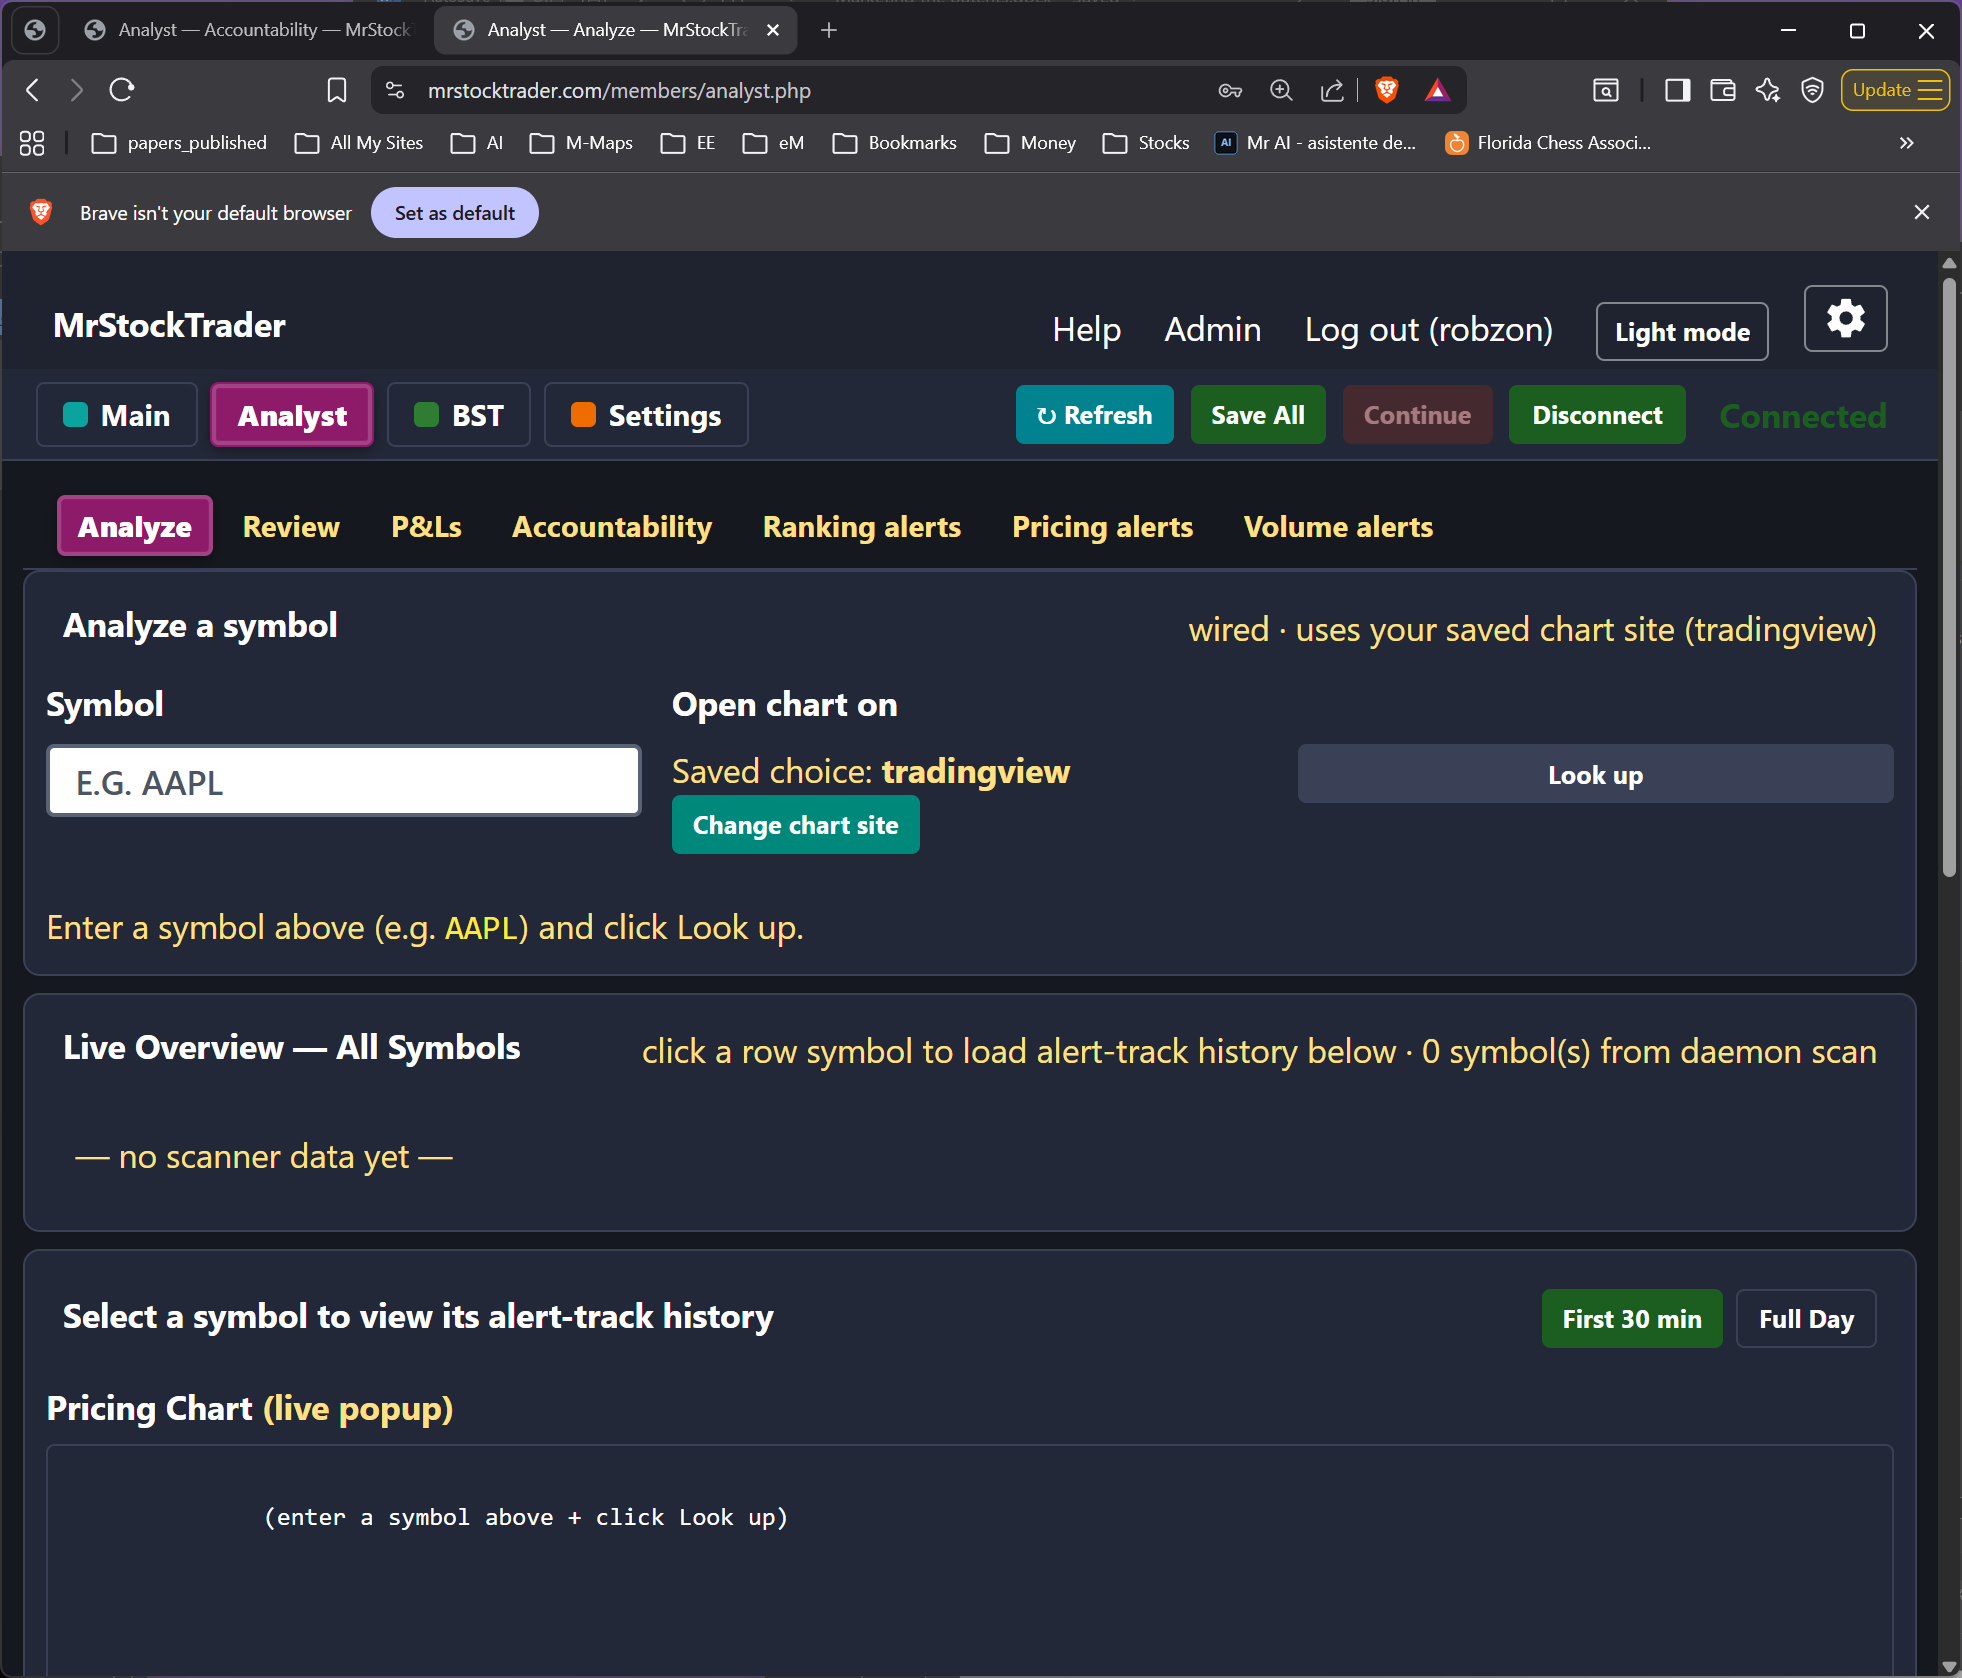Screen dimensions: 1962x1678
Task: Expand the EE bookmark folder
Action: pos(688,143)
